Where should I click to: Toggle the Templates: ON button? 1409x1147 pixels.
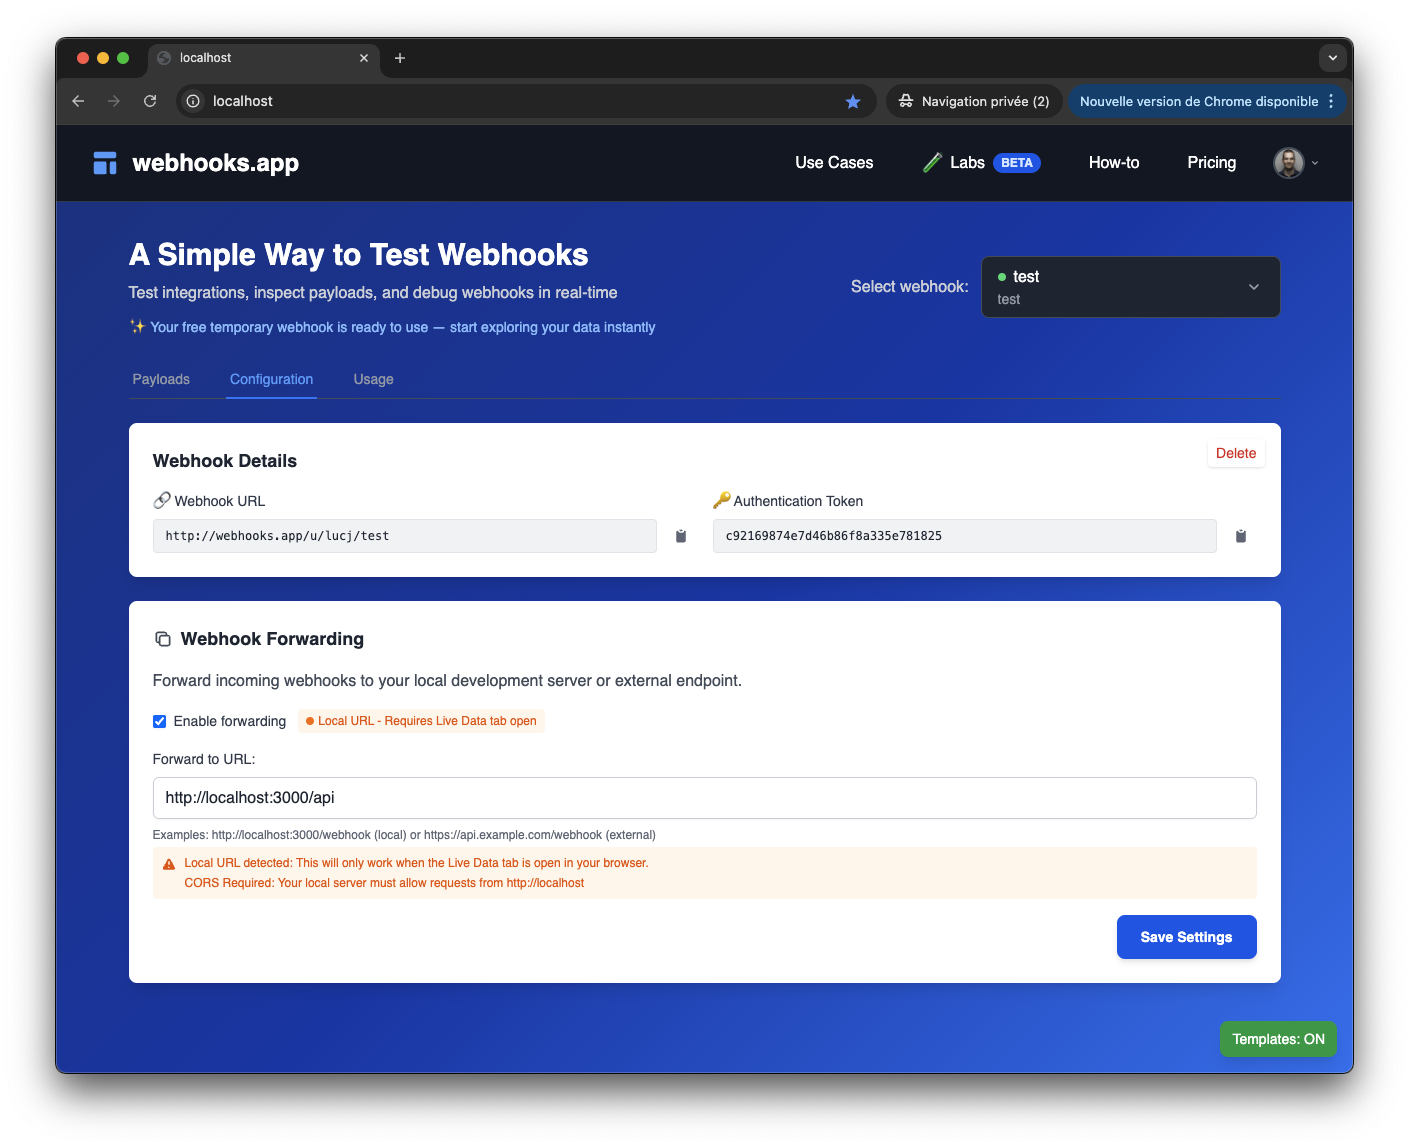[1278, 1039]
